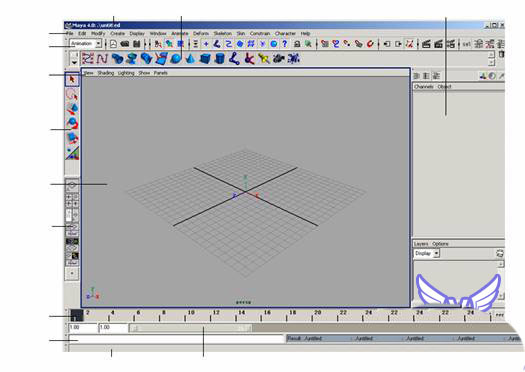Click the command line input field
The height and width of the screenshot is (372, 525).
[x=176, y=339]
